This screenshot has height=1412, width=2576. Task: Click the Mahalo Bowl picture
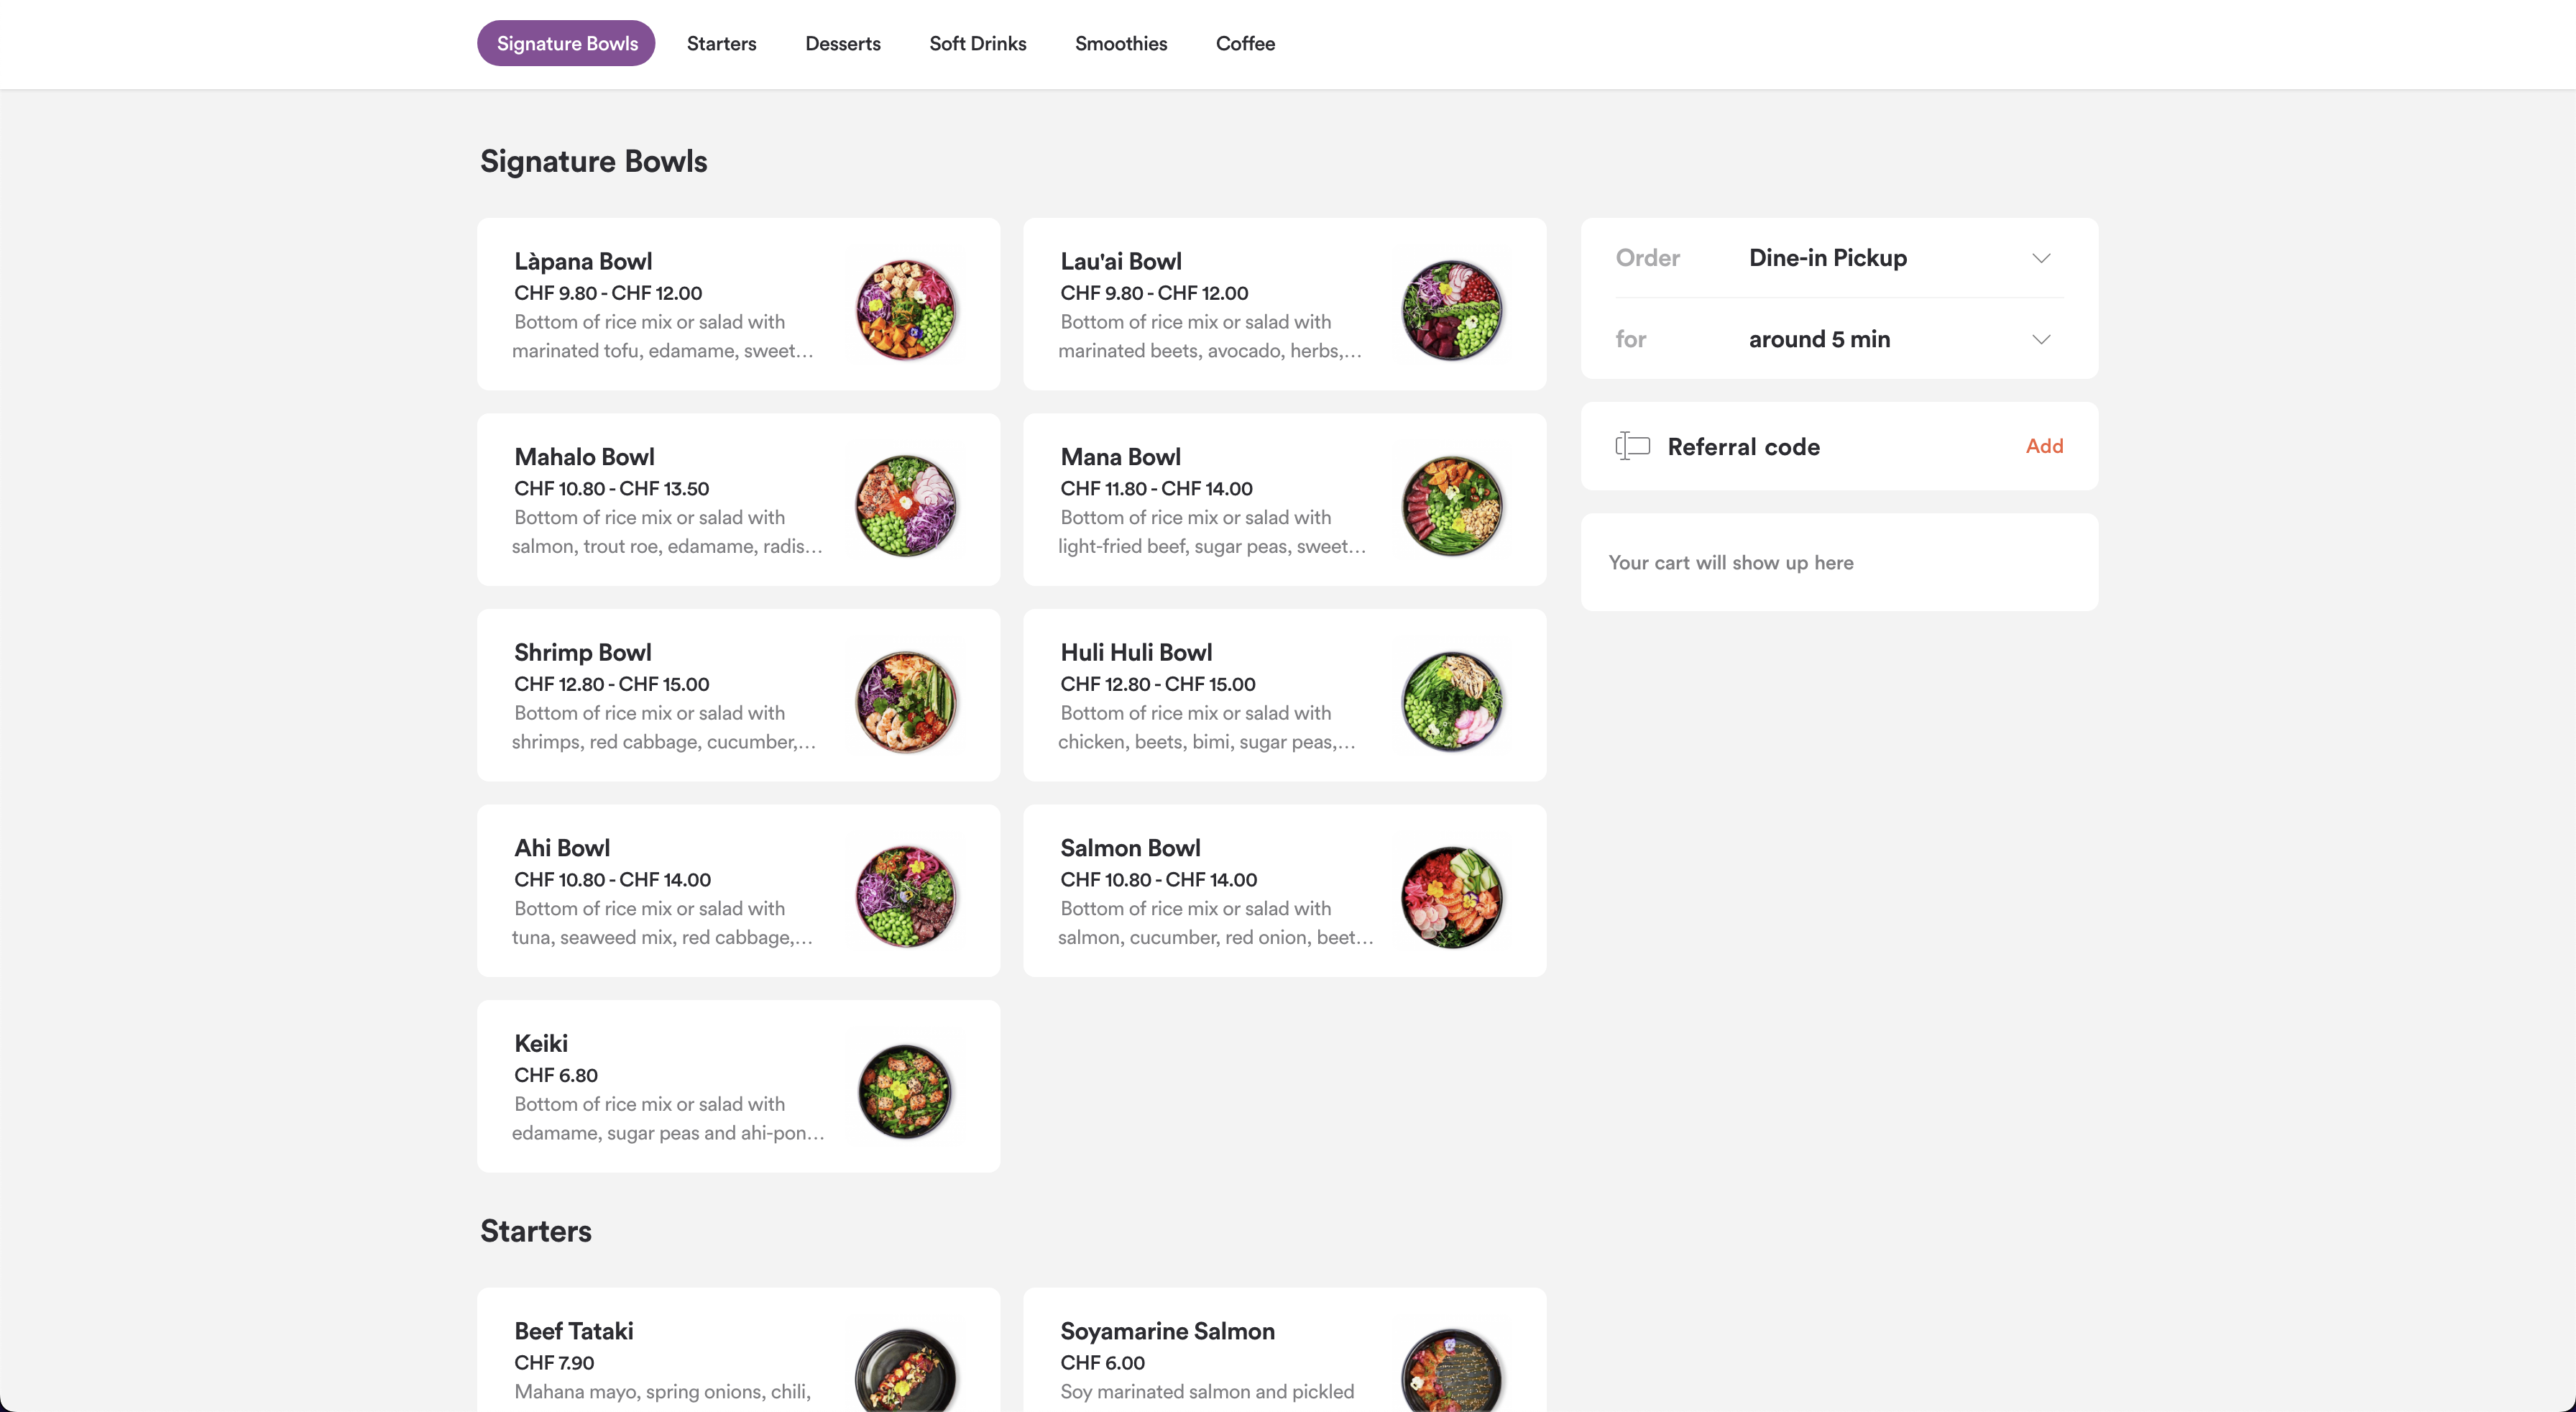pos(906,505)
